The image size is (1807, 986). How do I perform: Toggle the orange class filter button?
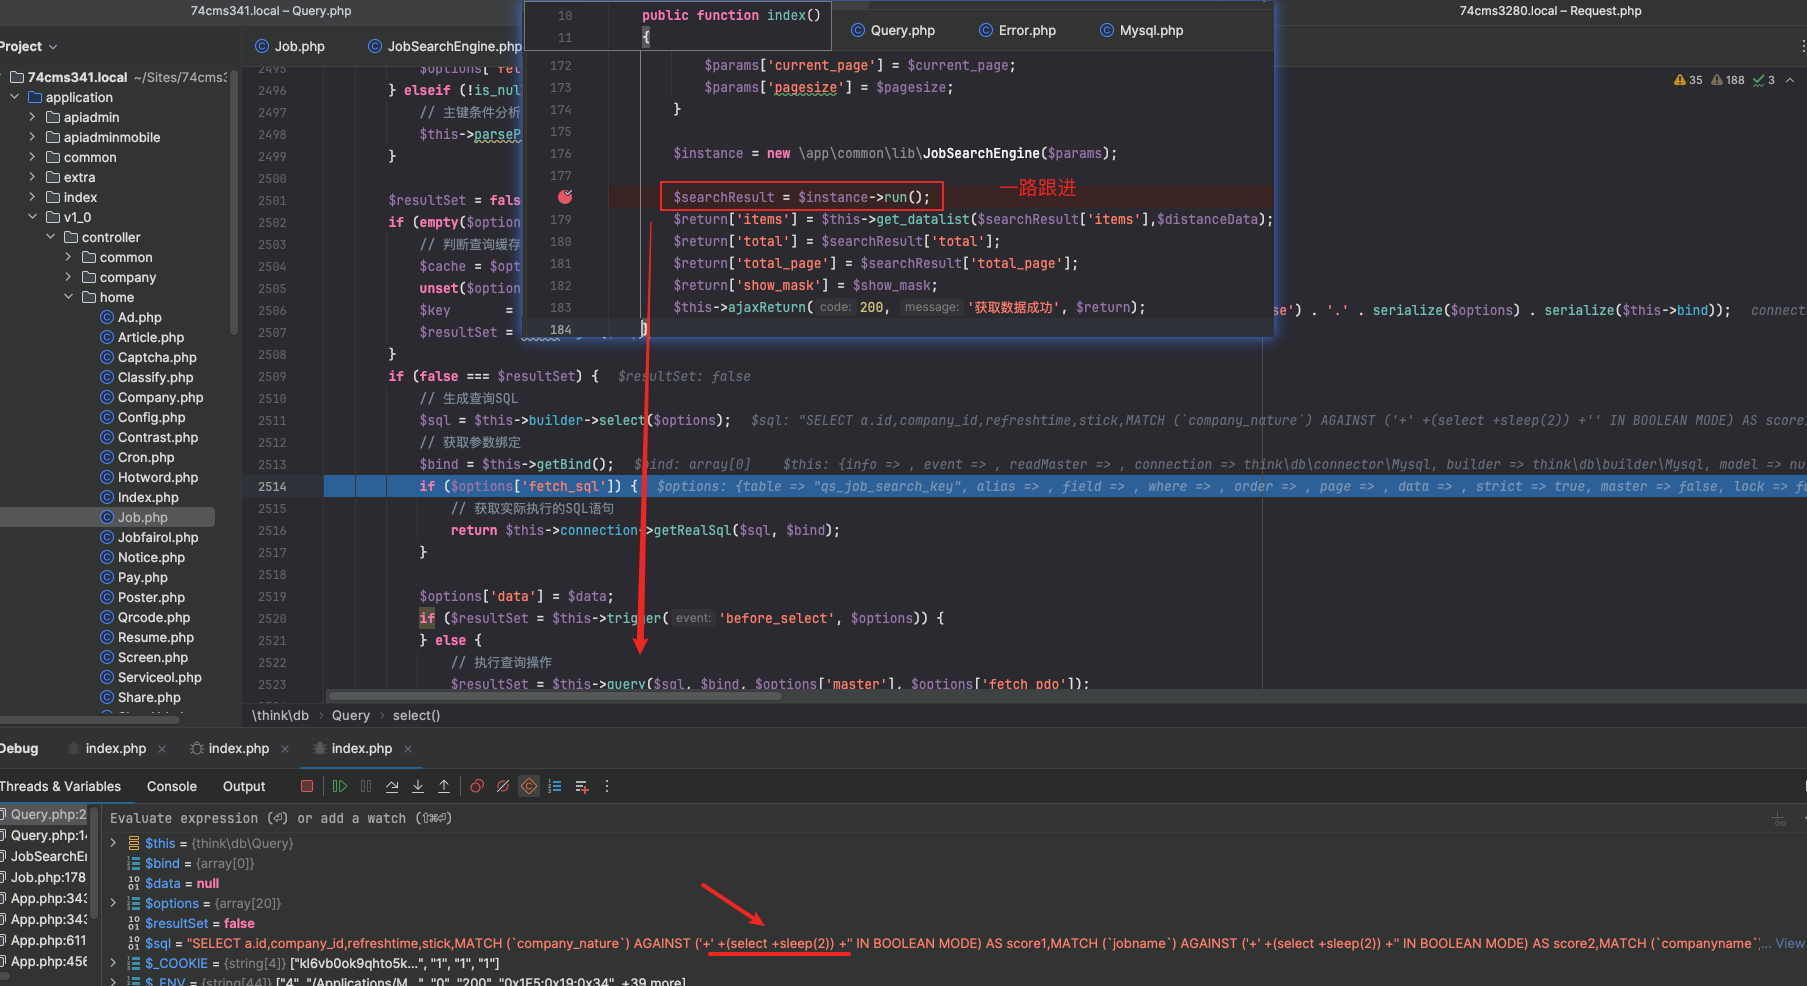coord(529,786)
